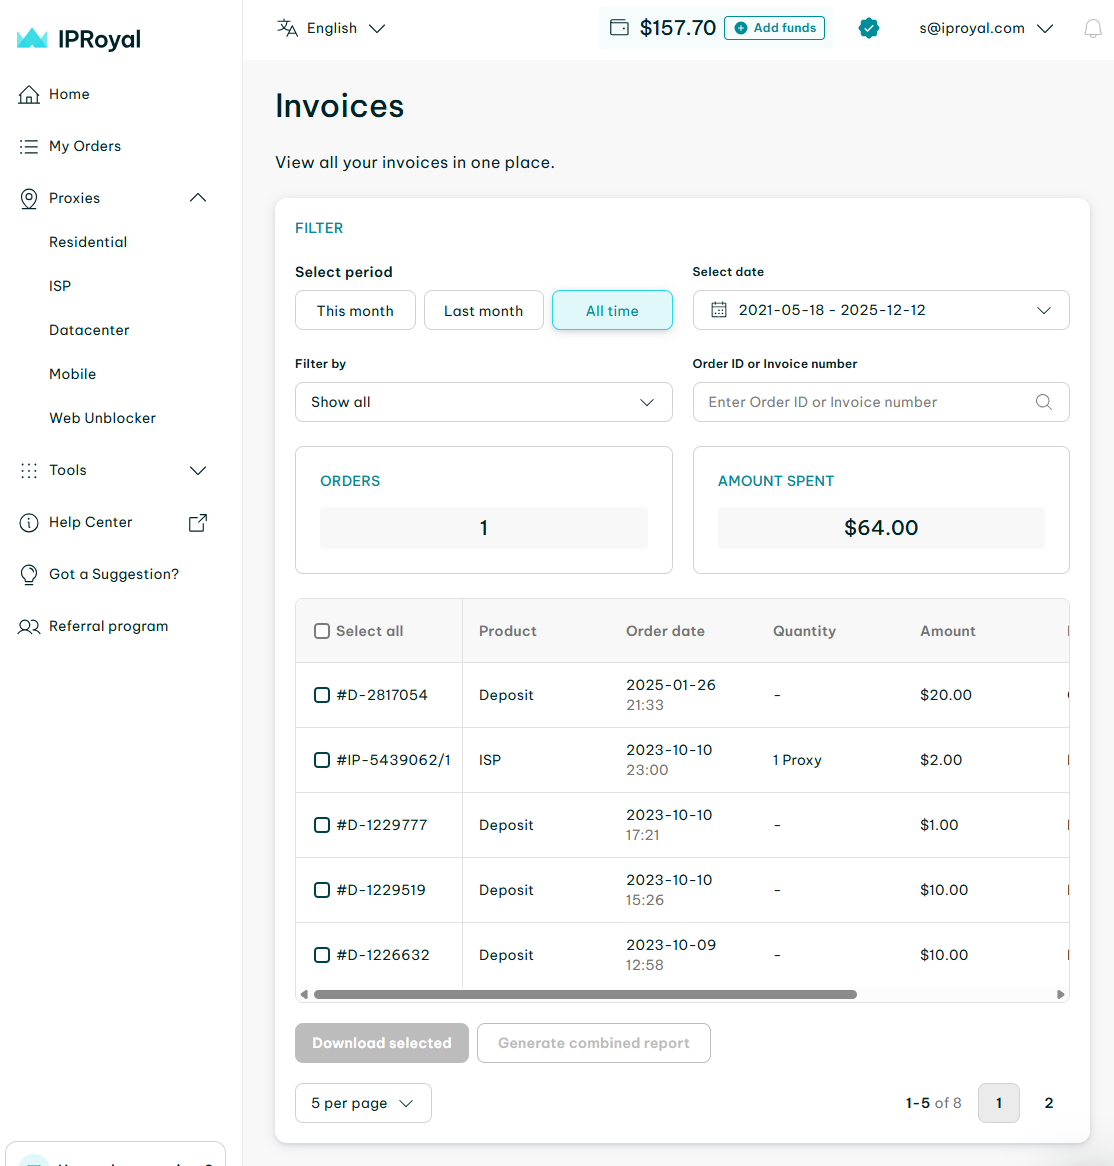Click the verified account badge icon
Viewport: 1114px width, 1166px height.
[869, 29]
